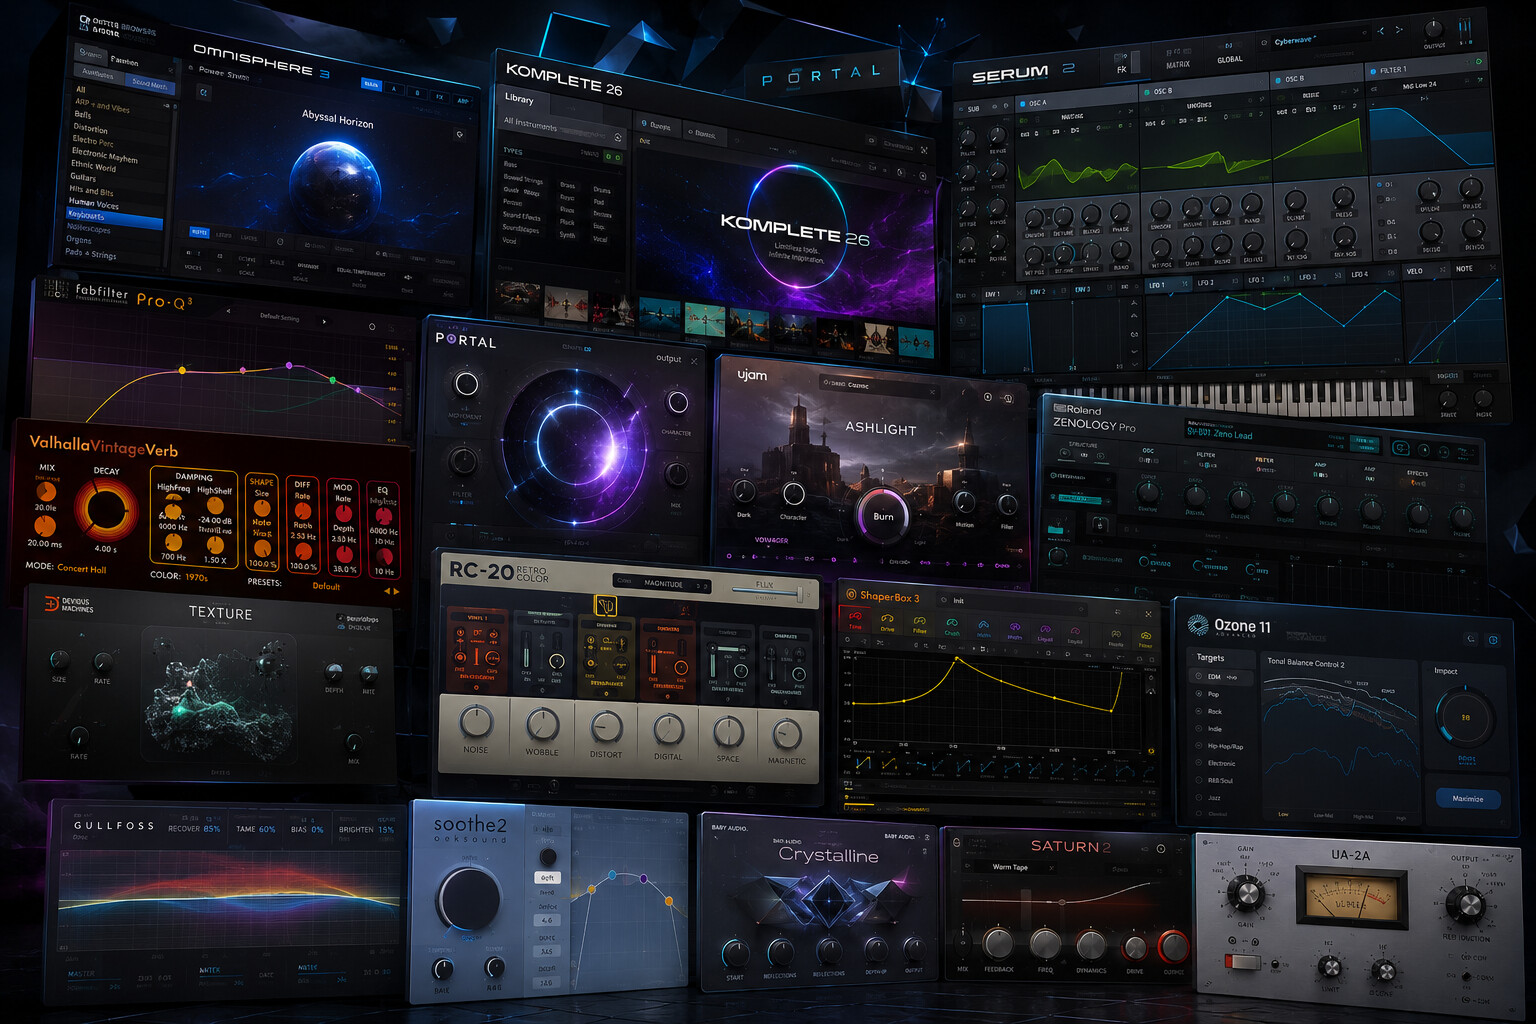
Task: Click the yellow highlighted emblem icon in RC-20
Action: pos(605,605)
